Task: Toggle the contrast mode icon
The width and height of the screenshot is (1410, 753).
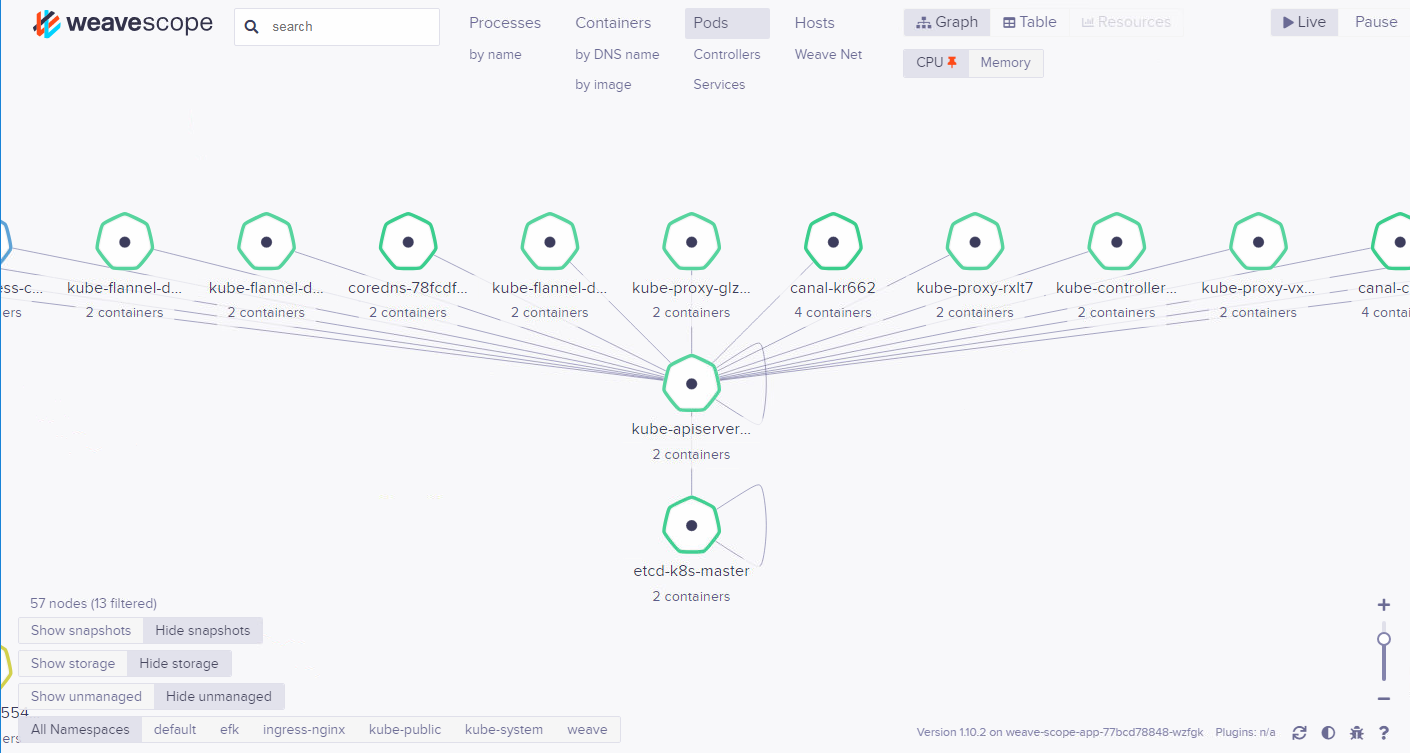Action: click(x=1328, y=732)
